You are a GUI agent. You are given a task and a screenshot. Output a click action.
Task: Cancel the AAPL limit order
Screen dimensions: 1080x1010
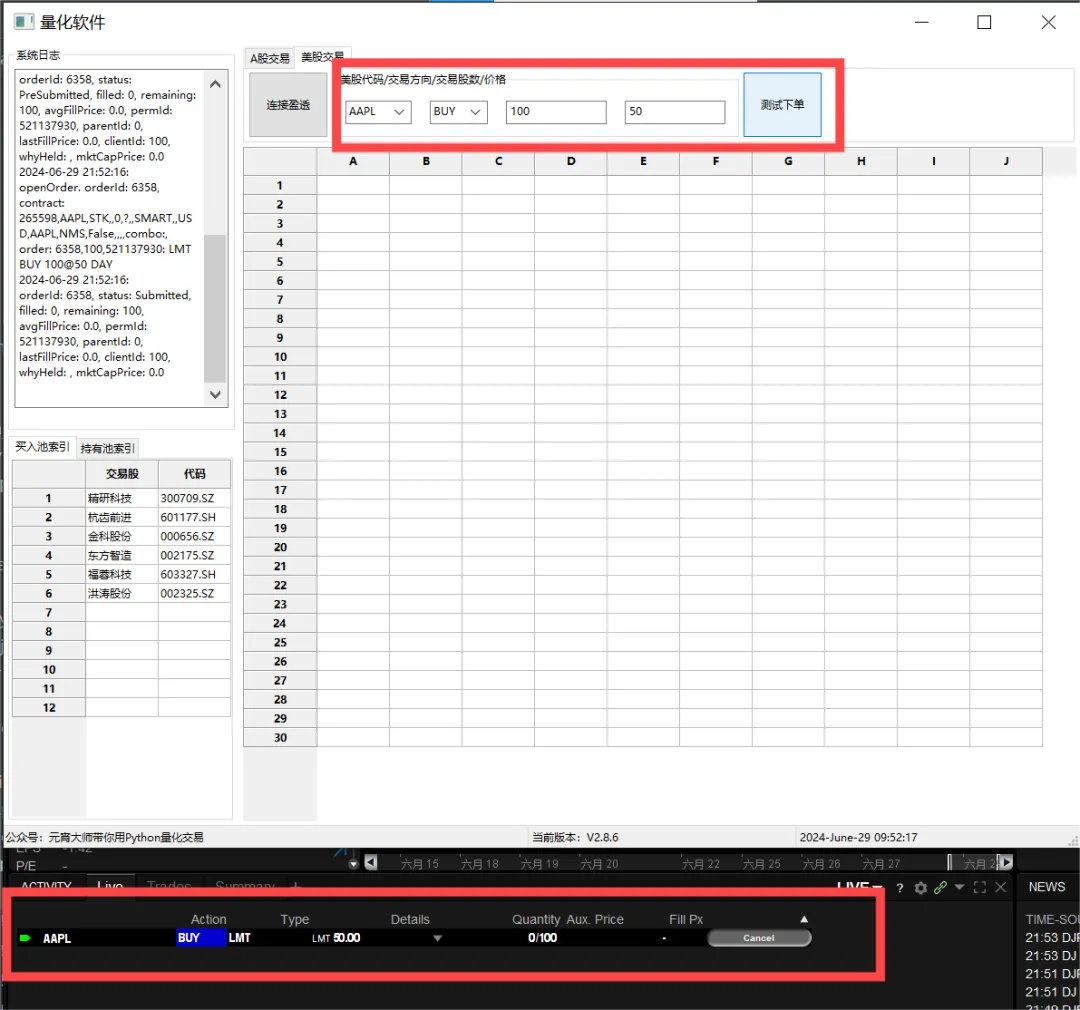(x=758, y=938)
